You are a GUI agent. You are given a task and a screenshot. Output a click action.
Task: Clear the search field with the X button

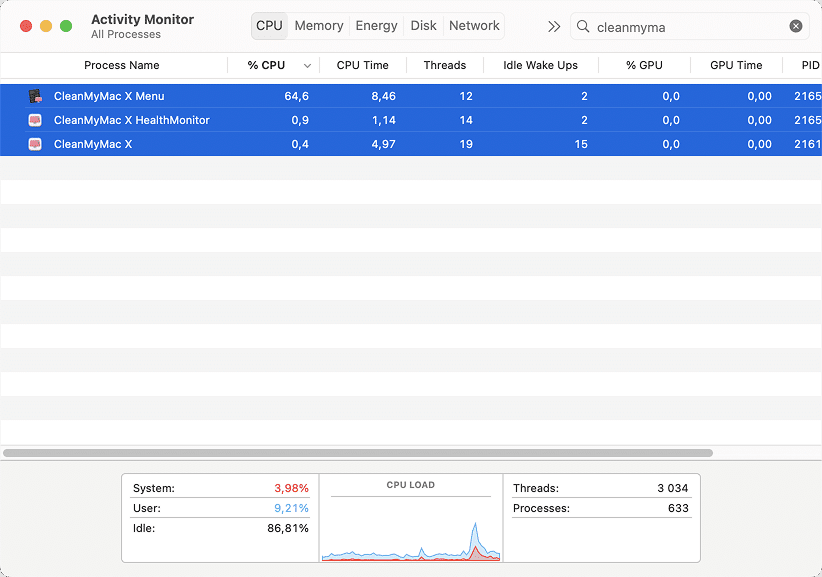(x=796, y=26)
